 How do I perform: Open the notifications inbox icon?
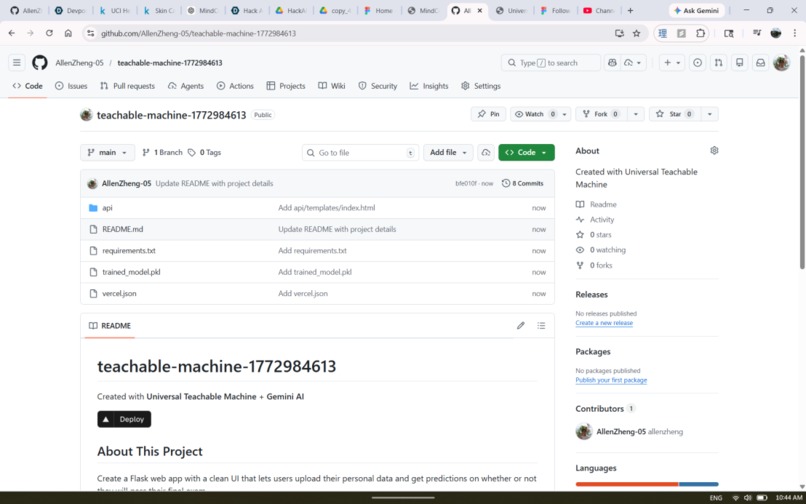tap(760, 63)
